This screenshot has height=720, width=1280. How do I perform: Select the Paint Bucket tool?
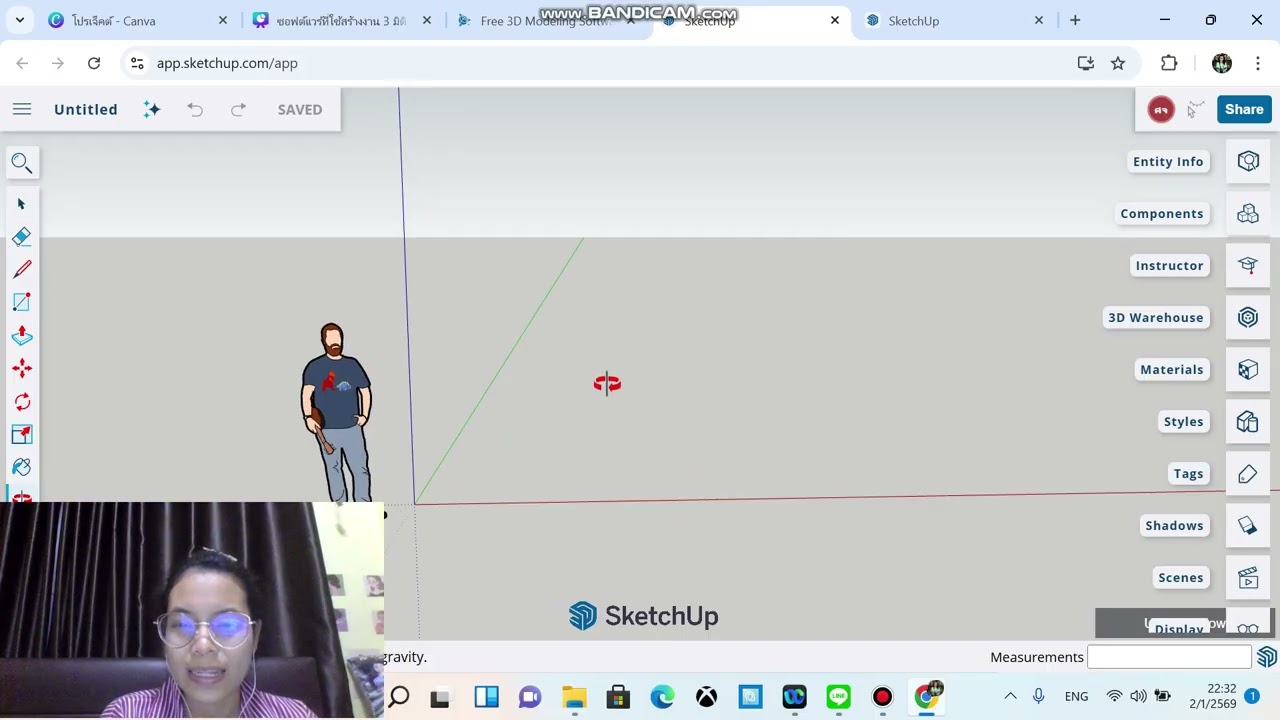22,467
